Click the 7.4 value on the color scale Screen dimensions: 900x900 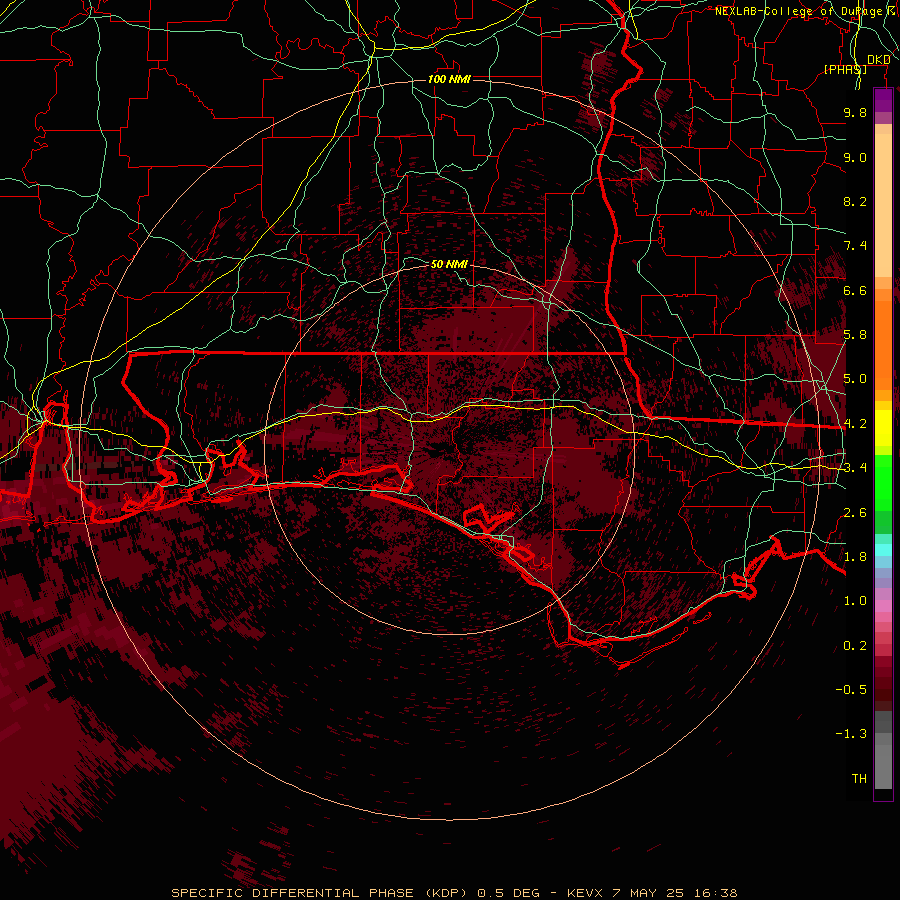tap(855, 246)
